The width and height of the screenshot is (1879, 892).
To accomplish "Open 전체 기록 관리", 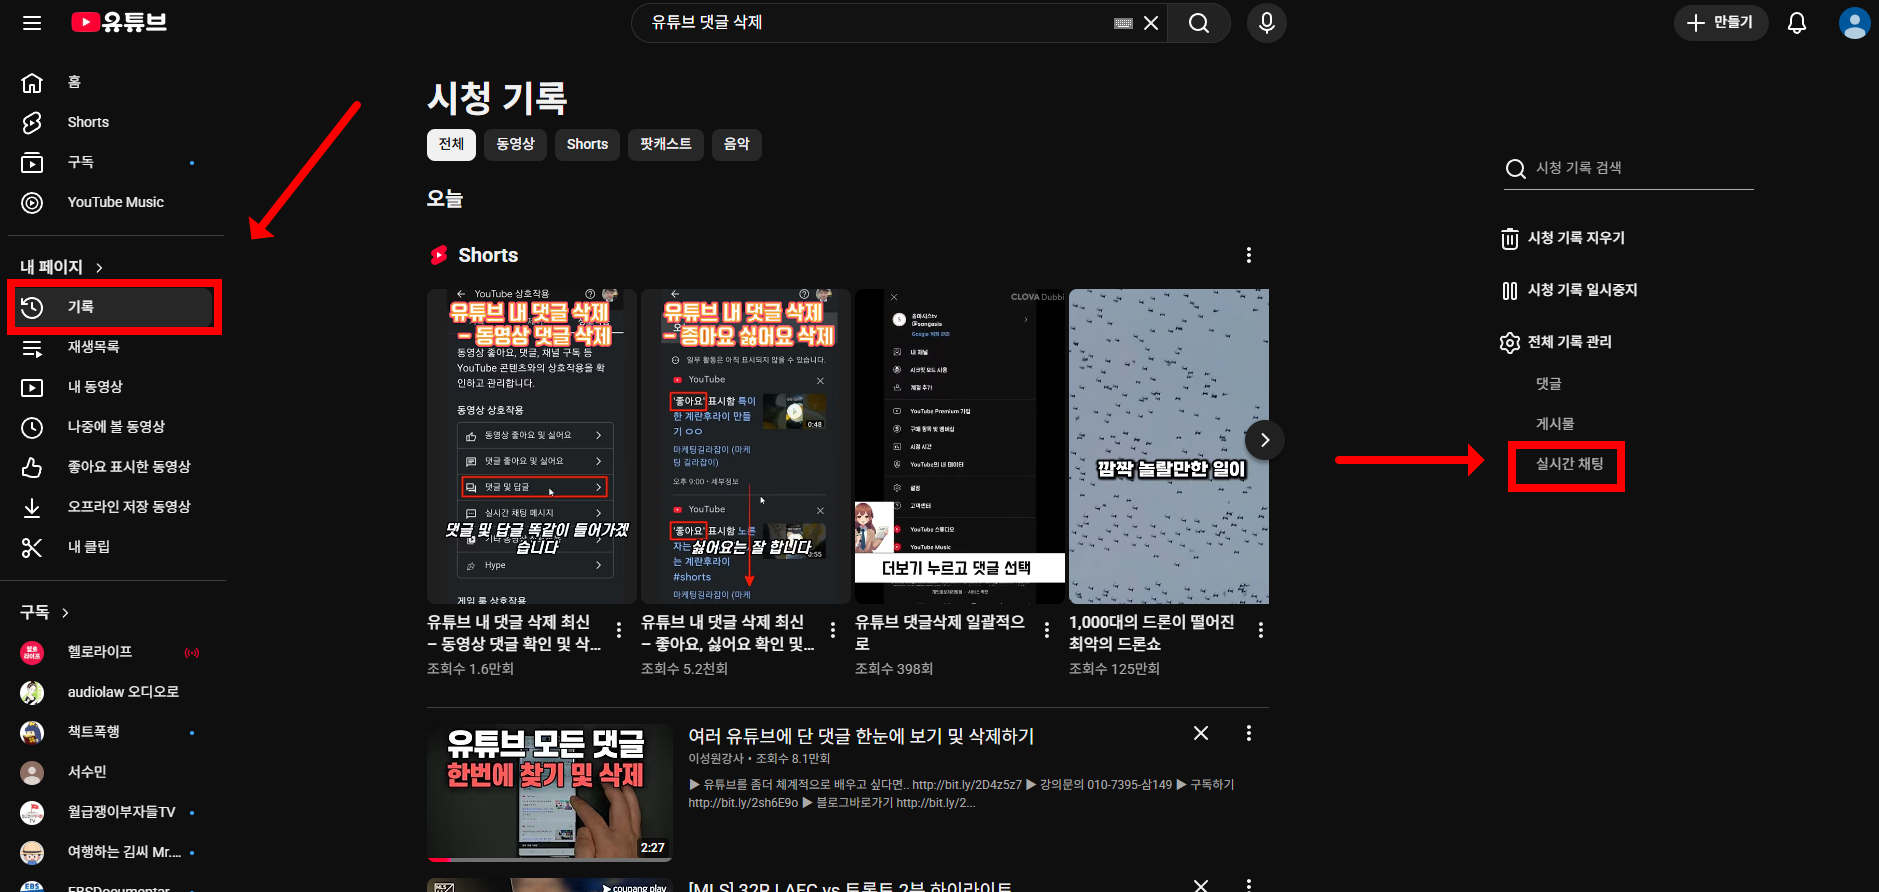I will pos(1557,342).
